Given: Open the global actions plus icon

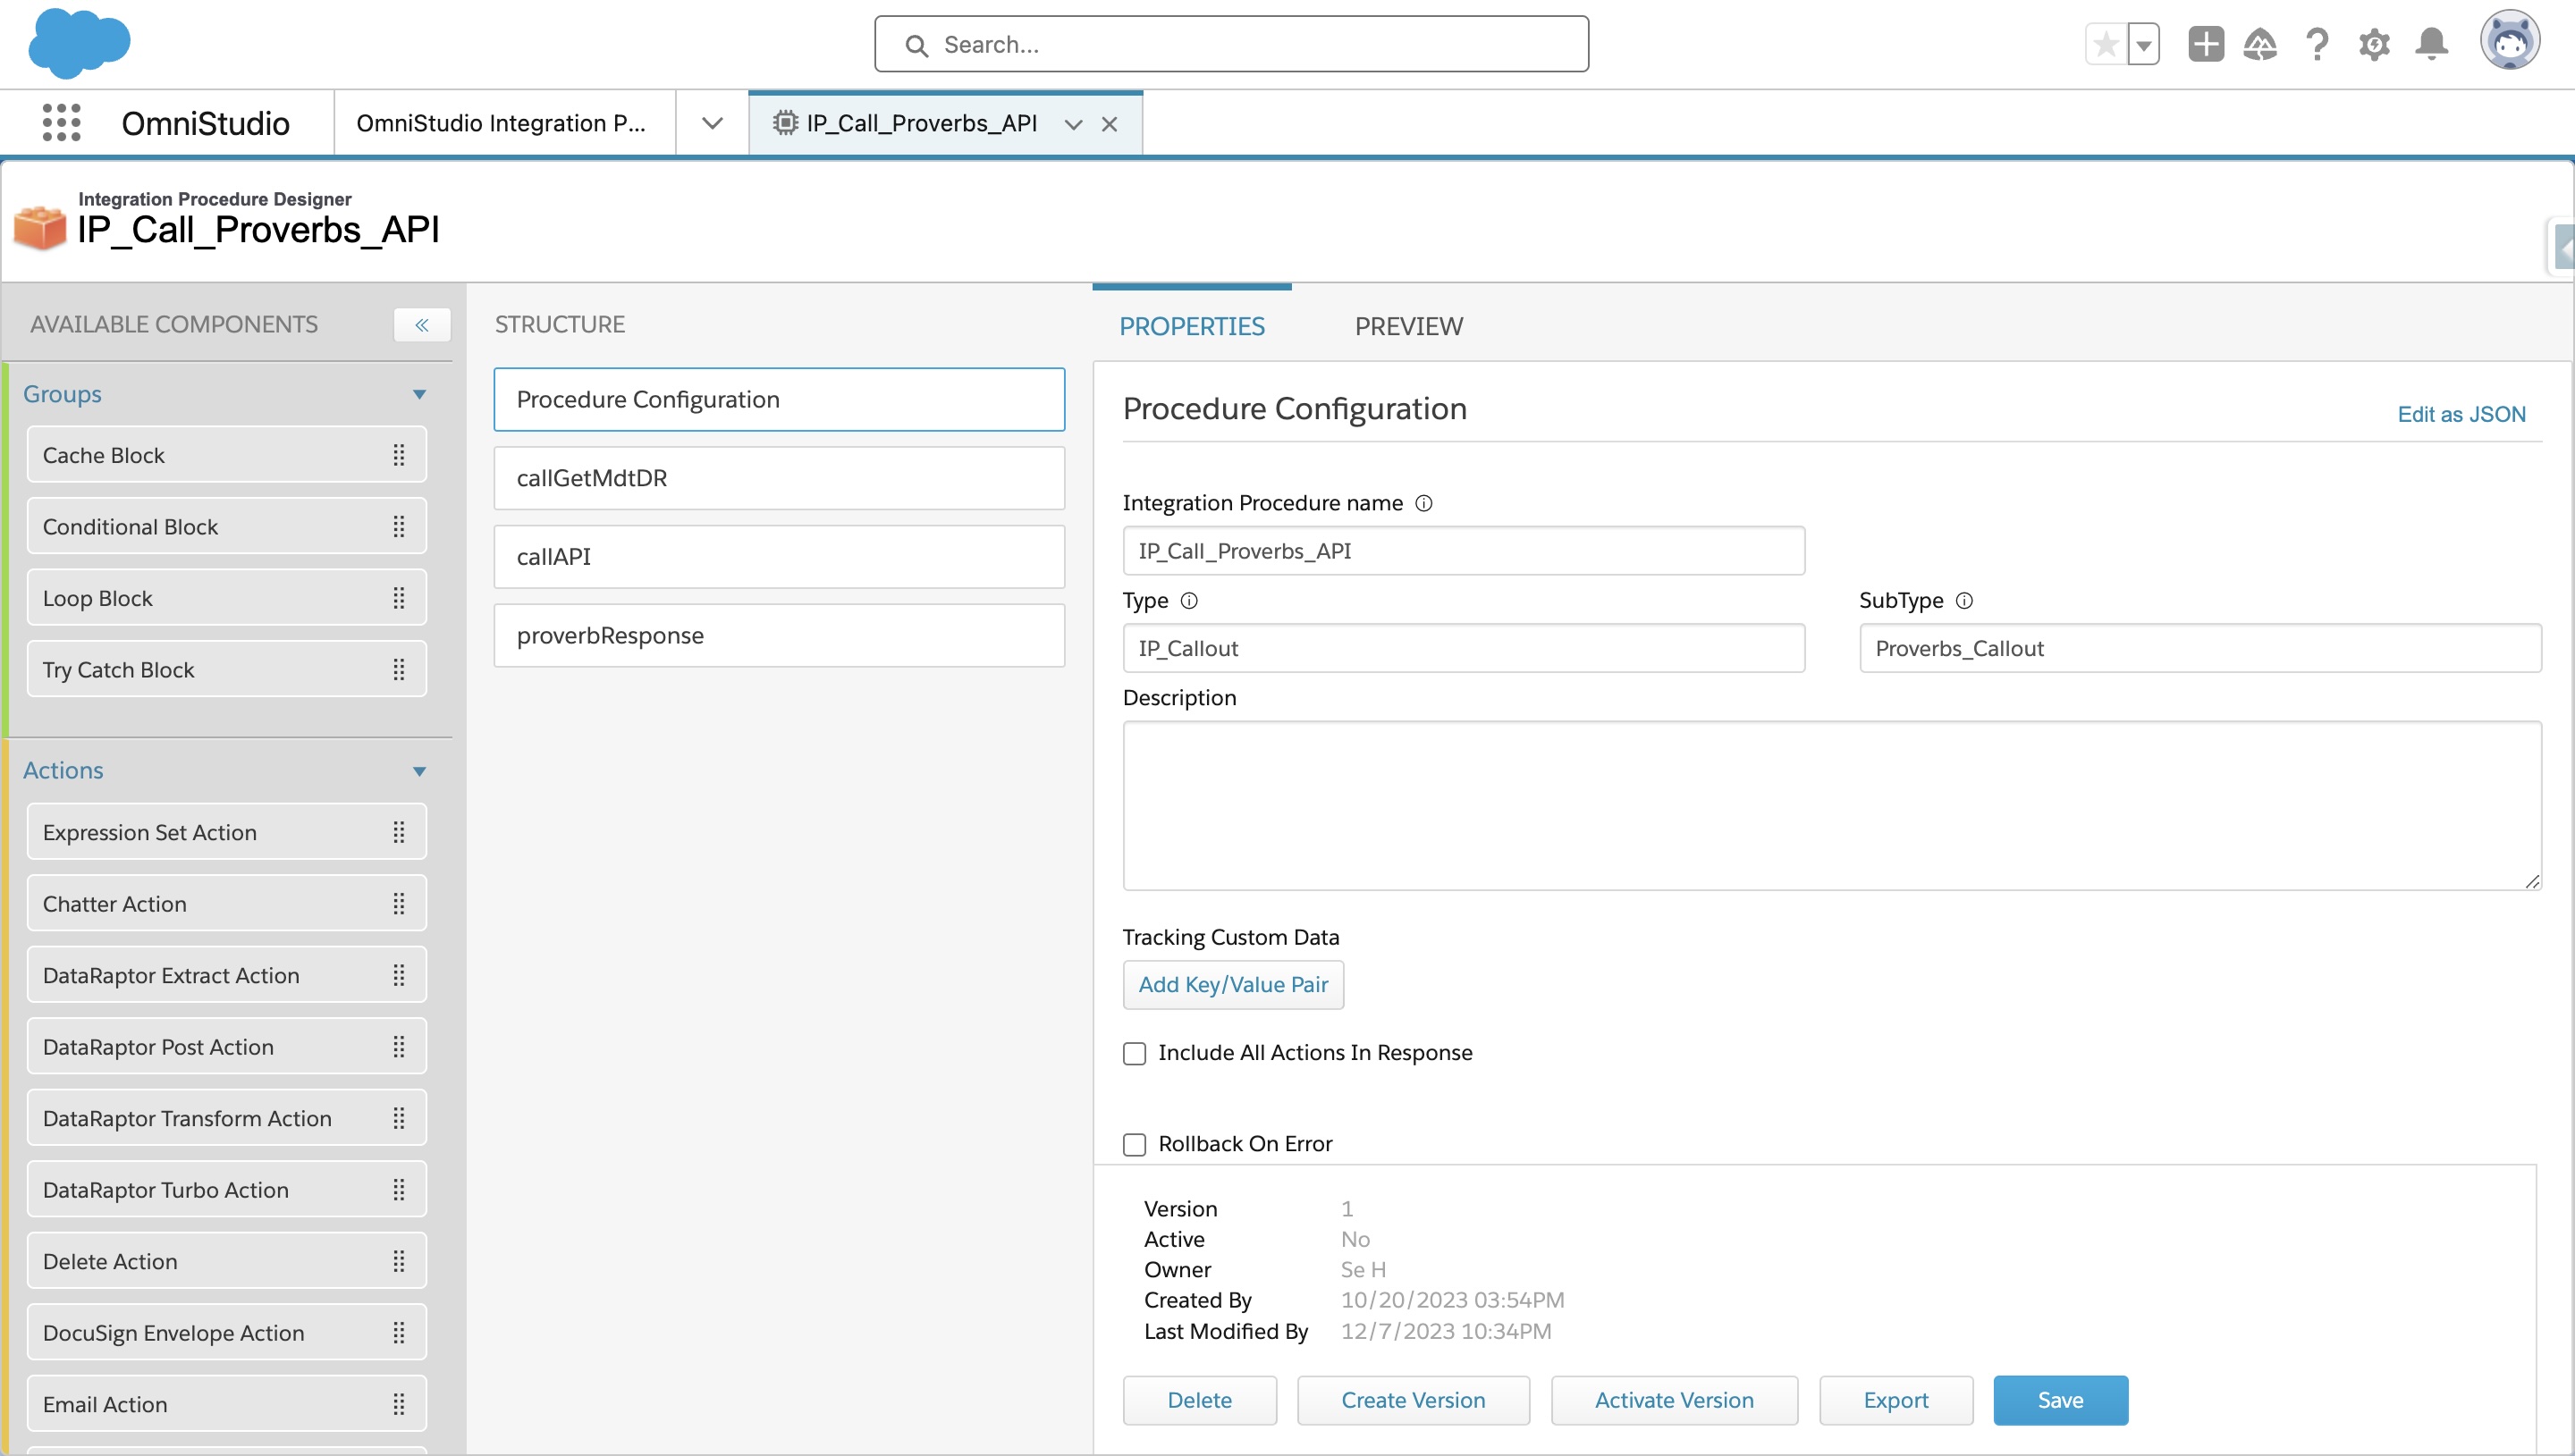Looking at the screenshot, I should coord(2206,44).
